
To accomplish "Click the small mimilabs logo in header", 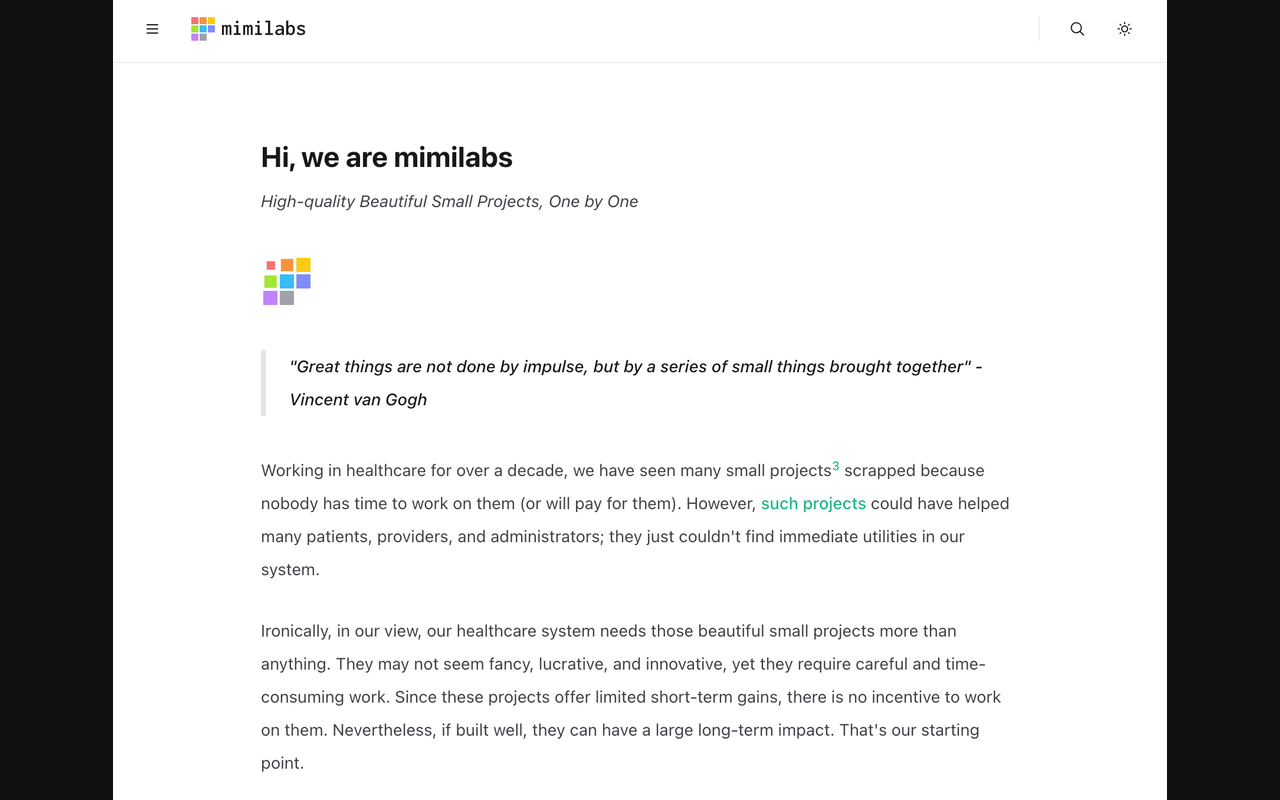I will 203,29.
